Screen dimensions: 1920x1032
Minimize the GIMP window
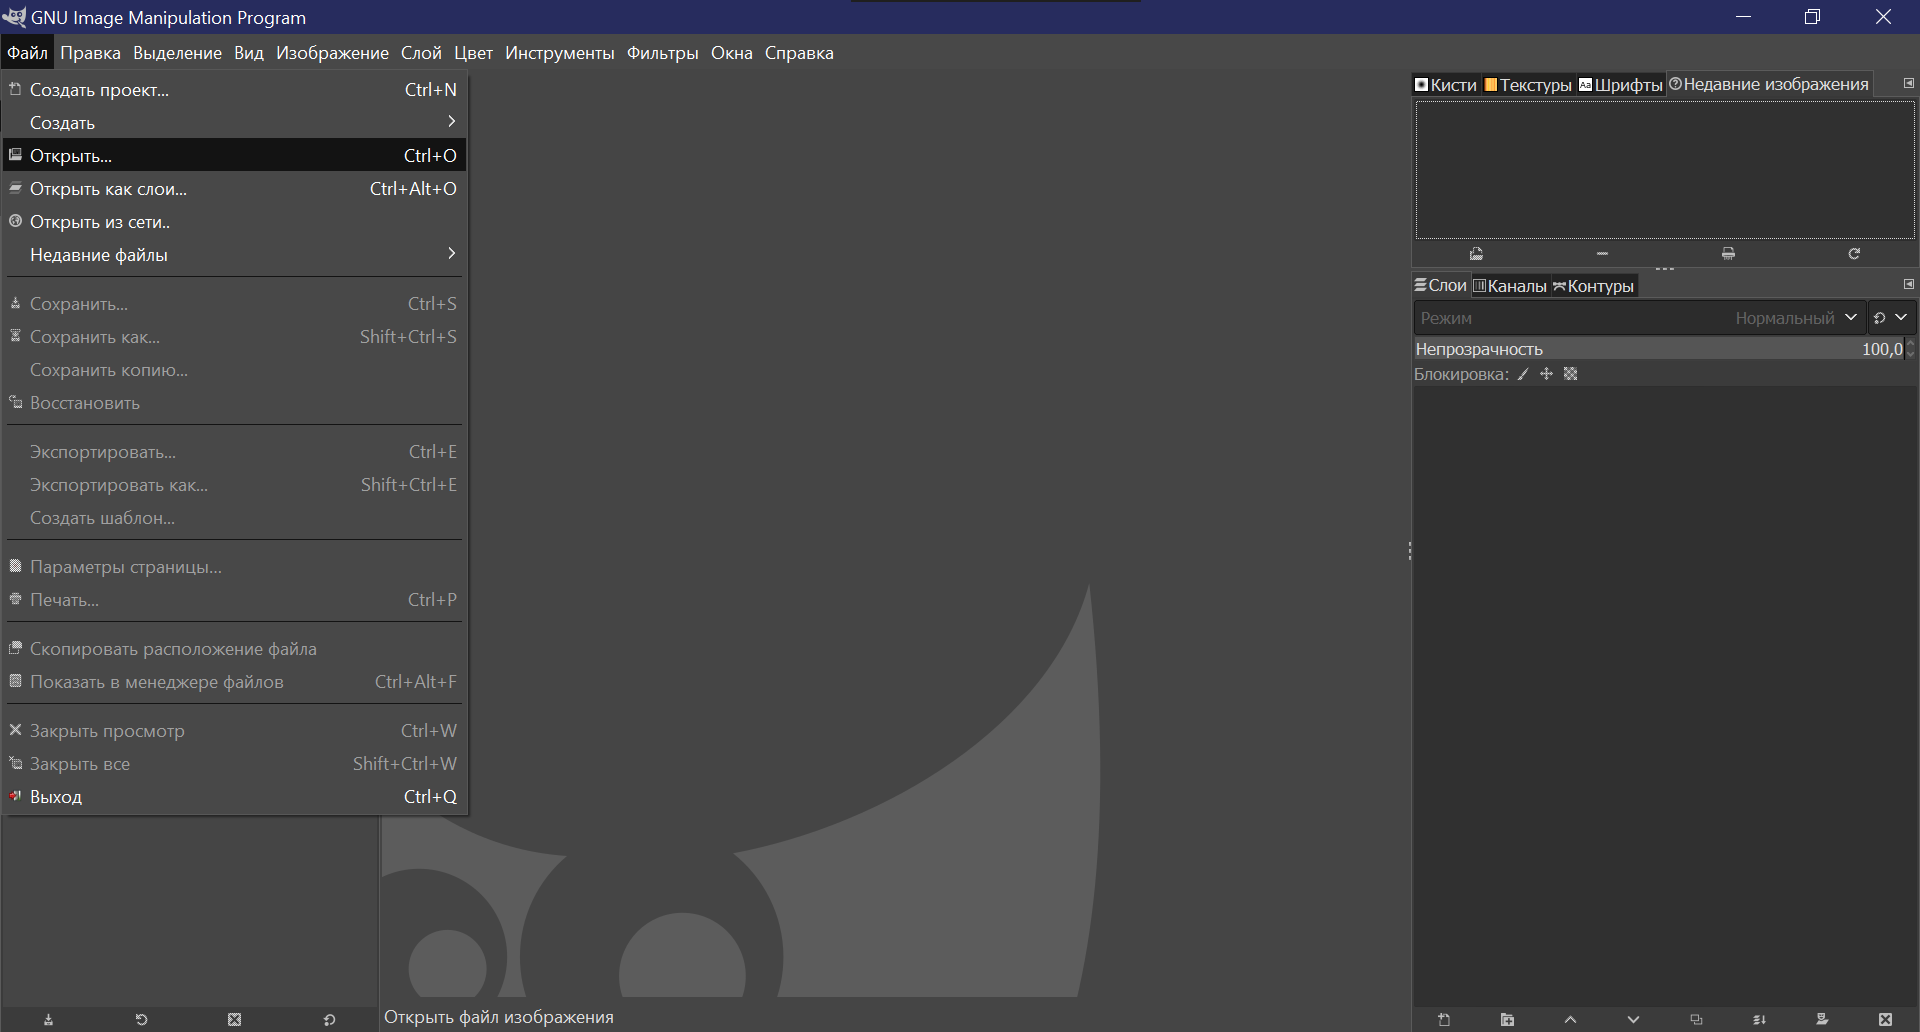pos(1743,17)
